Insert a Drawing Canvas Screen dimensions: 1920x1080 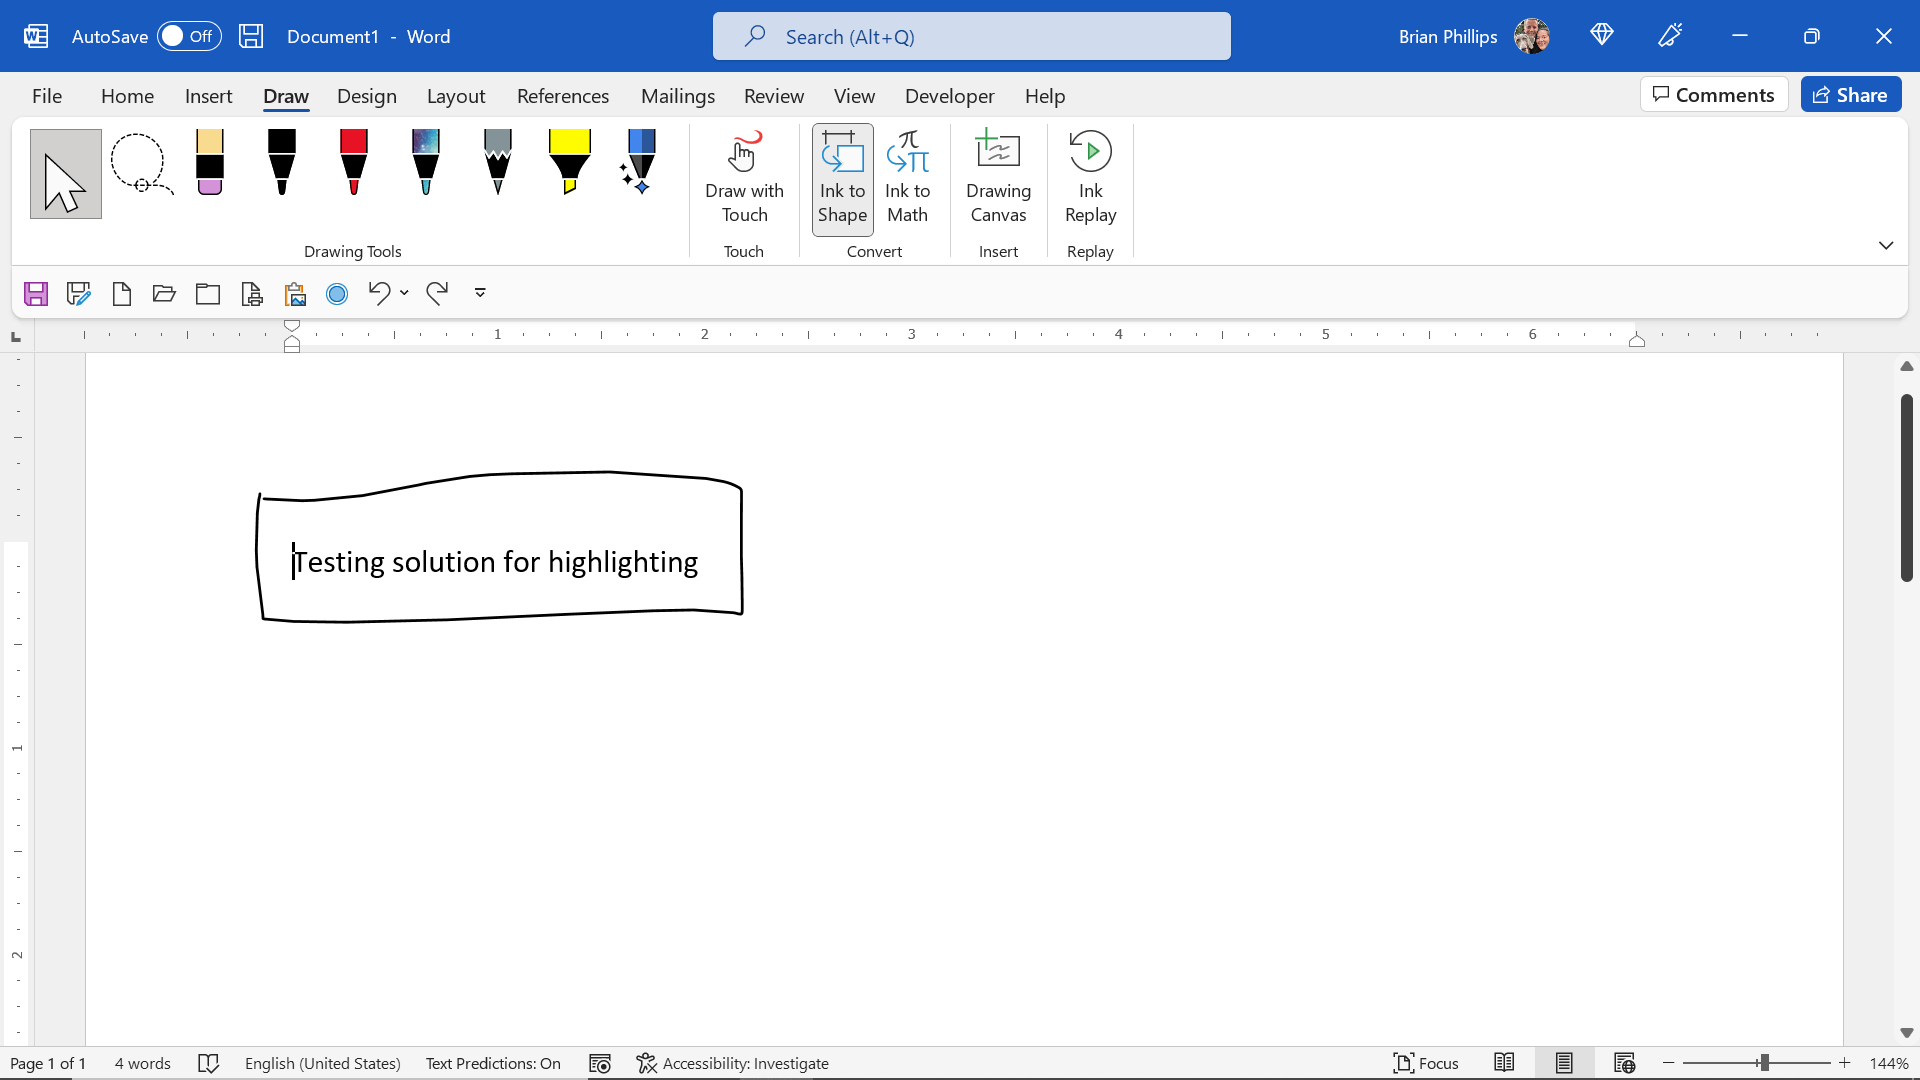tap(998, 178)
